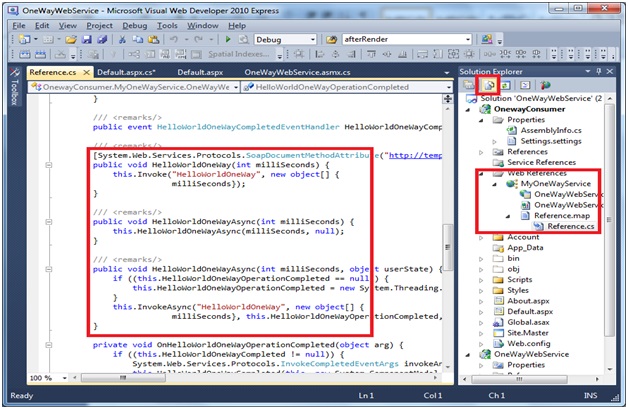The width and height of the screenshot is (628, 409).
Task: Click the code editor horizontal scrollbar thumb
Action: pos(123,378)
